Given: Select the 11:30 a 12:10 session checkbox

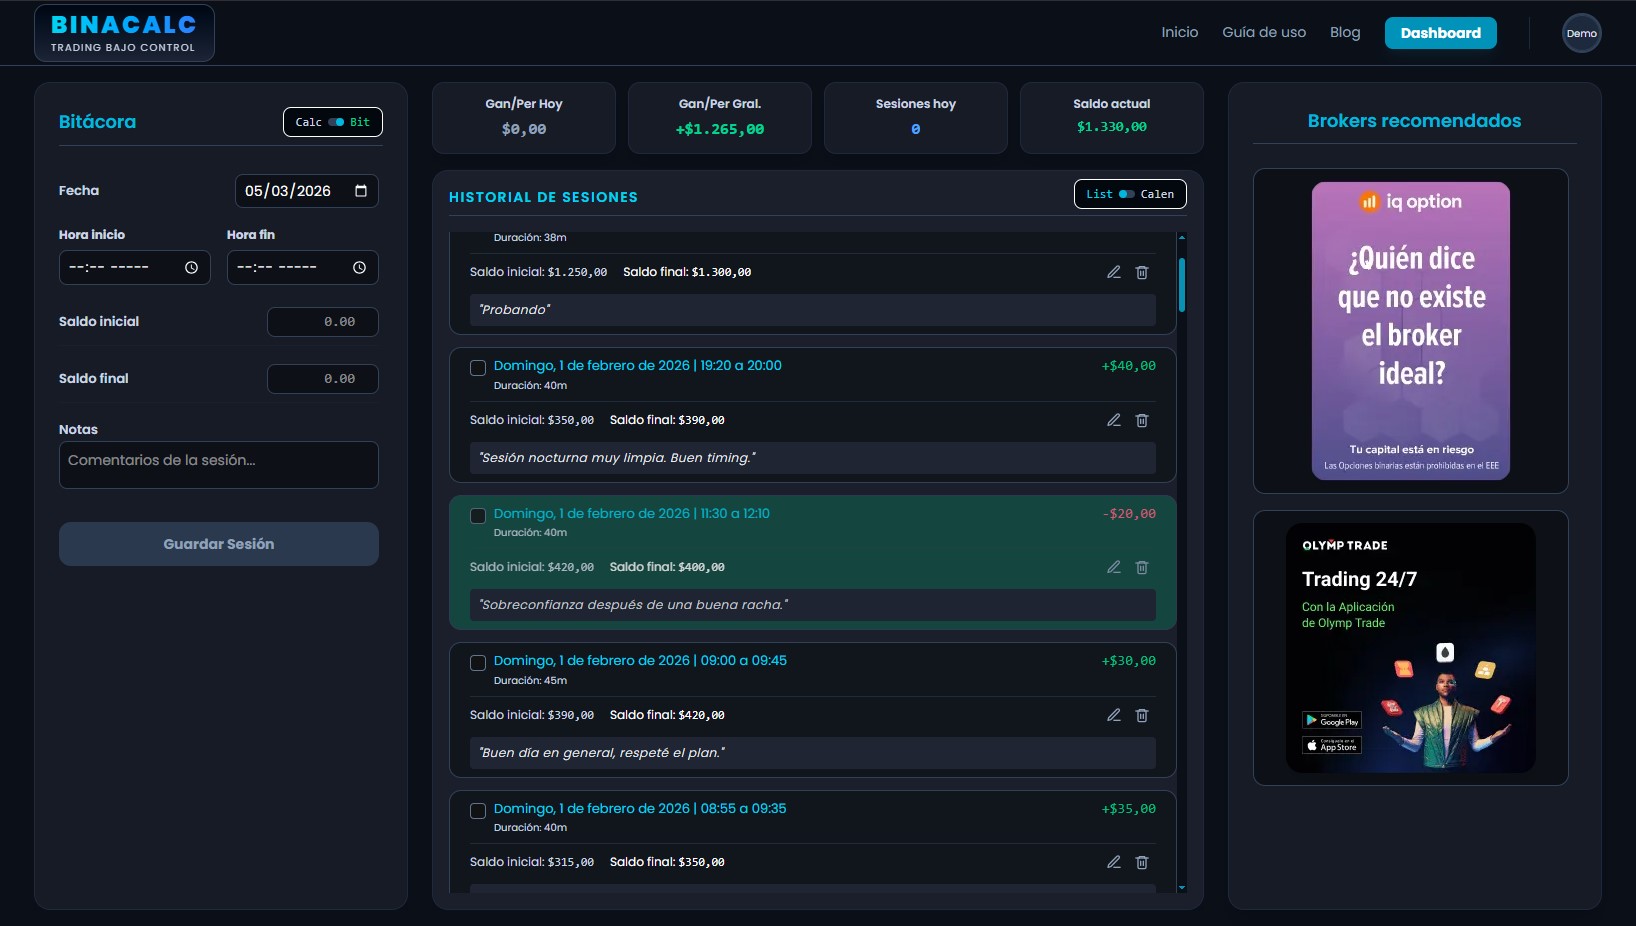Looking at the screenshot, I should (478, 516).
